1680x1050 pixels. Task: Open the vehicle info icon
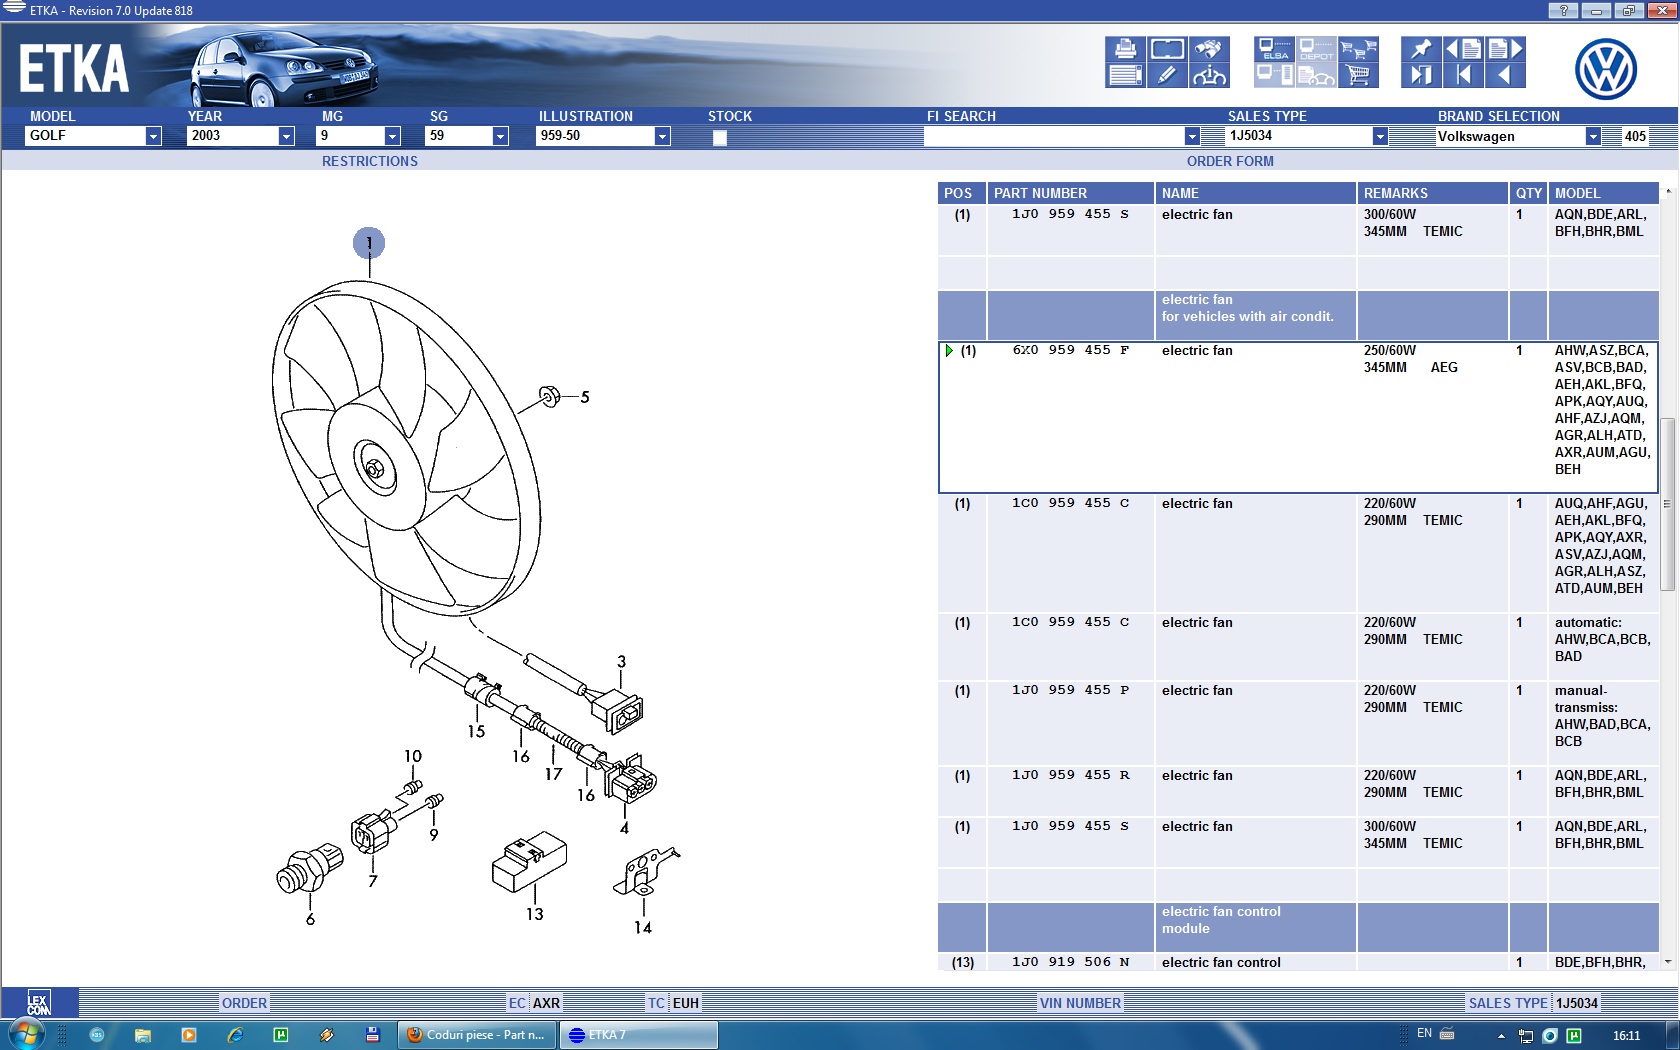tap(1209, 75)
